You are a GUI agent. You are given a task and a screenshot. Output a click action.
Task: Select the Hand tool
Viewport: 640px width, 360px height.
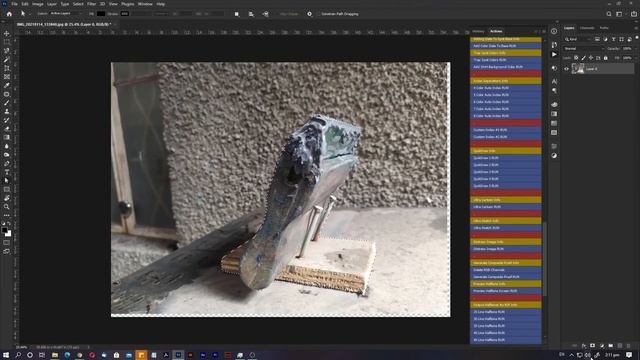[x=7, y=198]
